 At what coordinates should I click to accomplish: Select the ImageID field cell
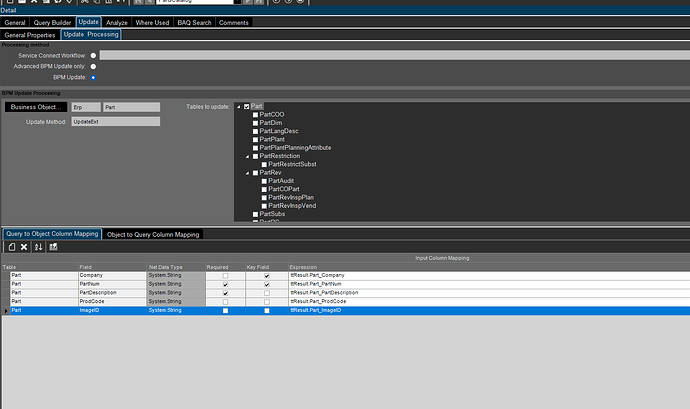(x=112, y=311)
